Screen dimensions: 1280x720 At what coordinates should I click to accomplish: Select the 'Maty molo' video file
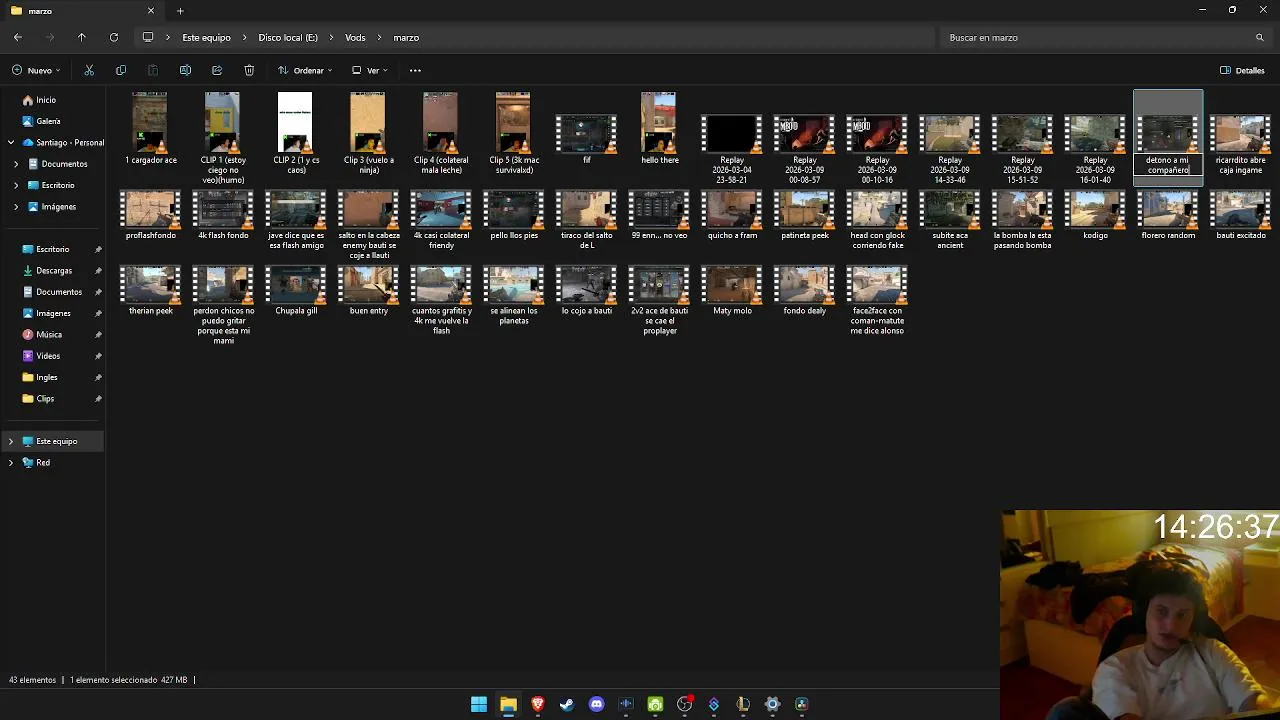click(x=732, y=291)
